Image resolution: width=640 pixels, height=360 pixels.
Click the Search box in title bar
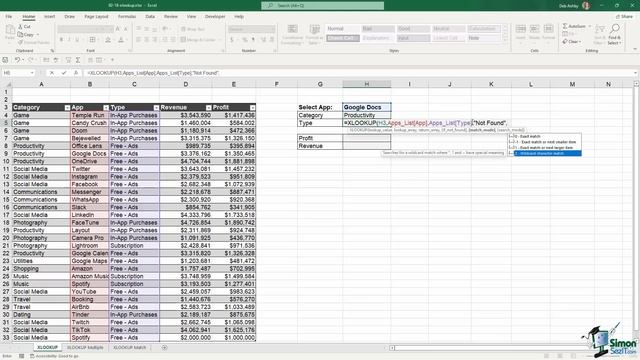pos(322,6)
